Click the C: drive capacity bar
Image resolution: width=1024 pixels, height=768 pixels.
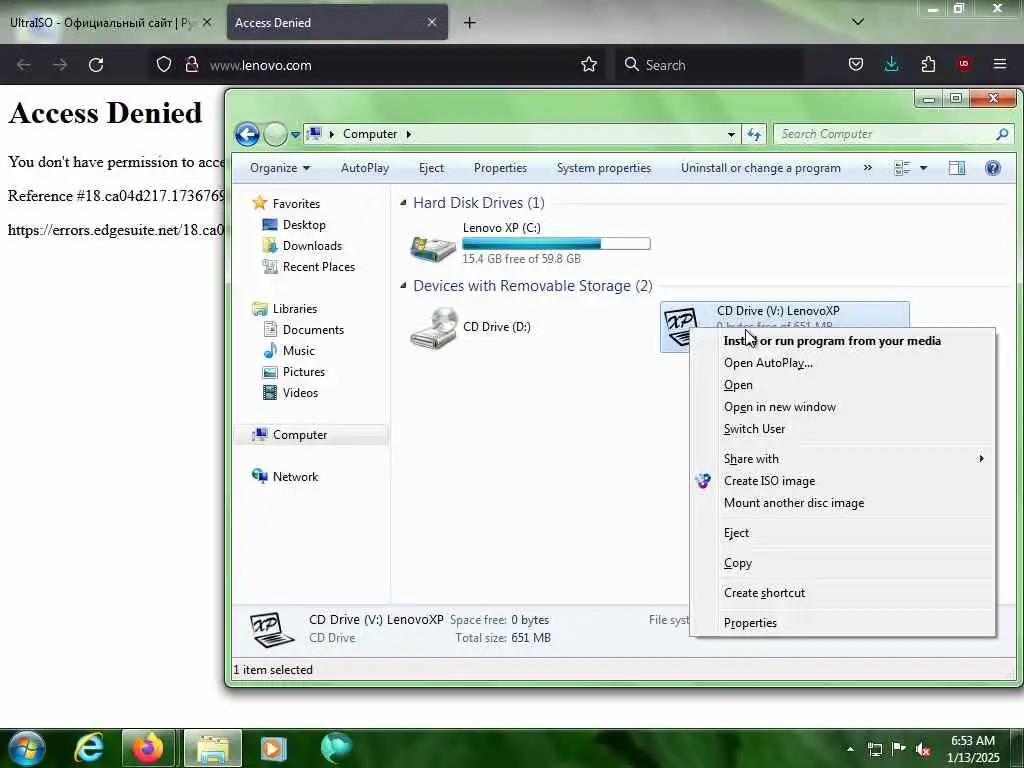click(556, 244)
